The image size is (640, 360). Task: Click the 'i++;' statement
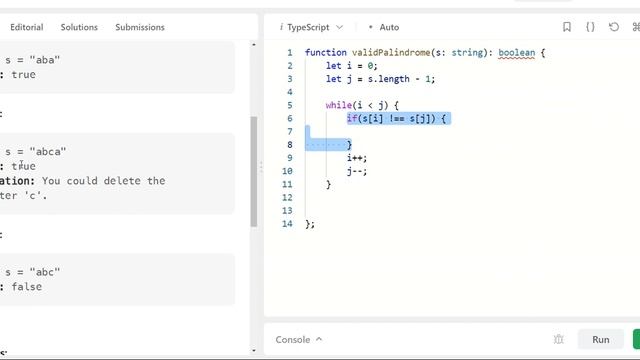click(357, 158)
